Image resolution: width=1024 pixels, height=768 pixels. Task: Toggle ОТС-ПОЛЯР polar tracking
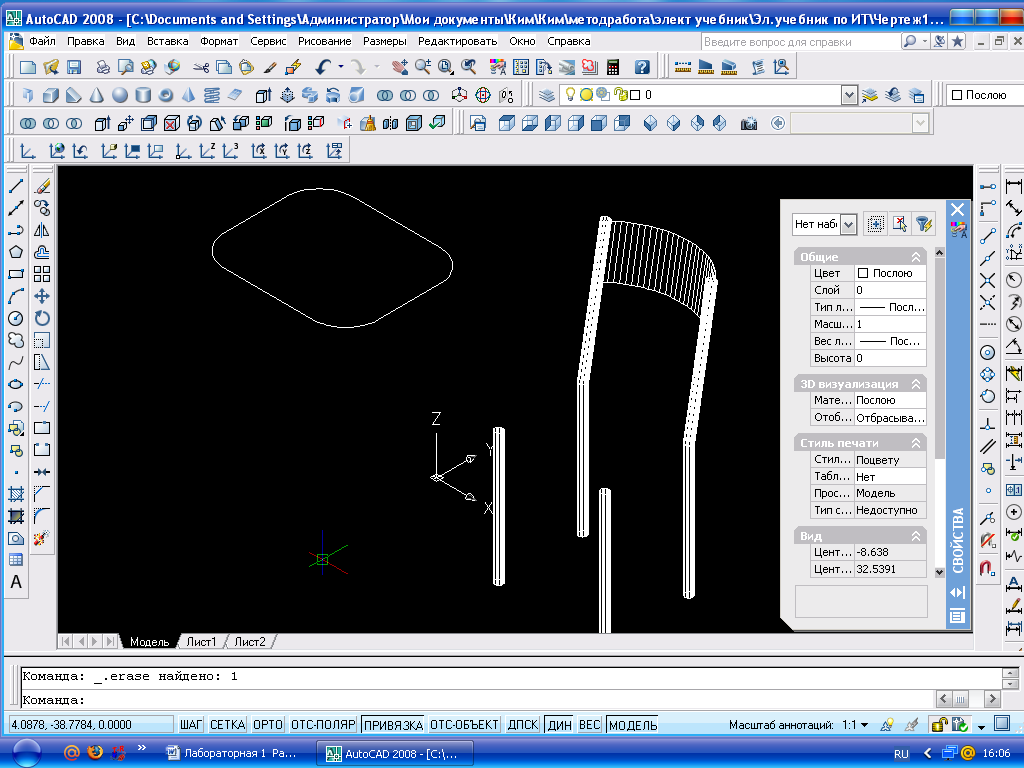[x=323, y=725]
